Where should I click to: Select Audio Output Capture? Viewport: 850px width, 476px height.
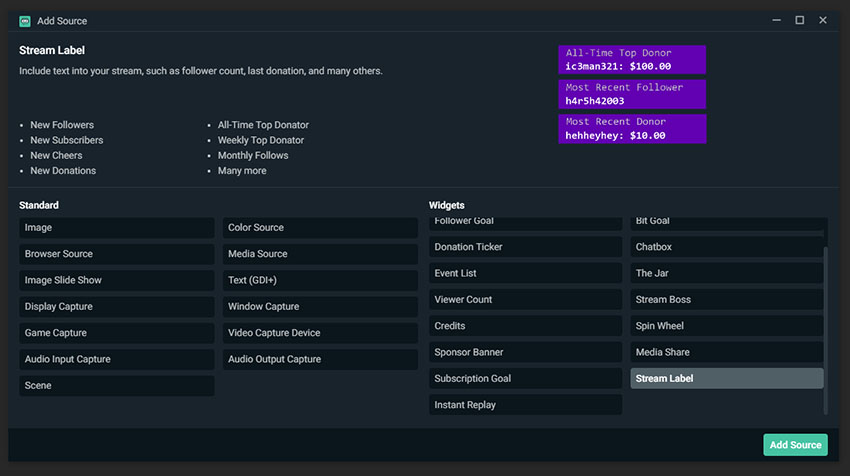(320, 359)
